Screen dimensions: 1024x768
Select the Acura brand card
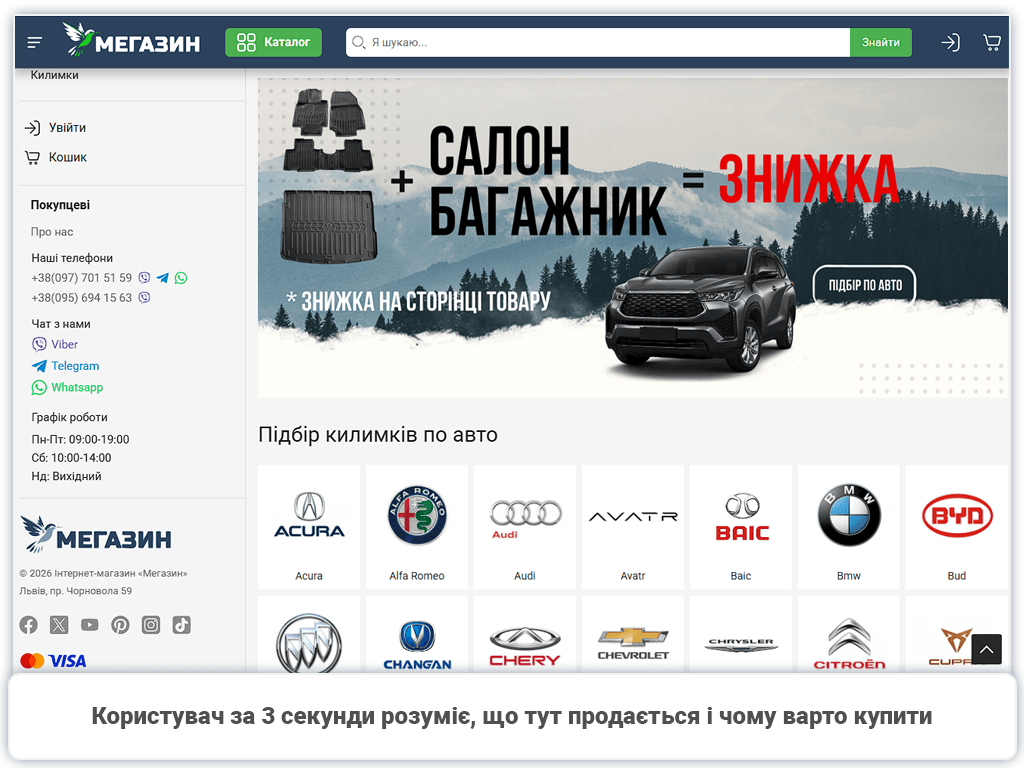point(309,527)
